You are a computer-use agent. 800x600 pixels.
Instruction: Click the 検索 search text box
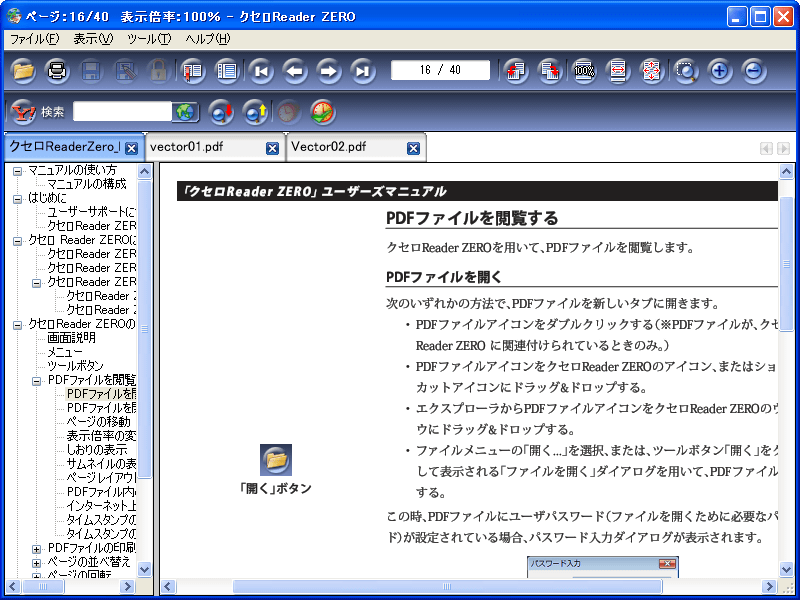[122, 112]
